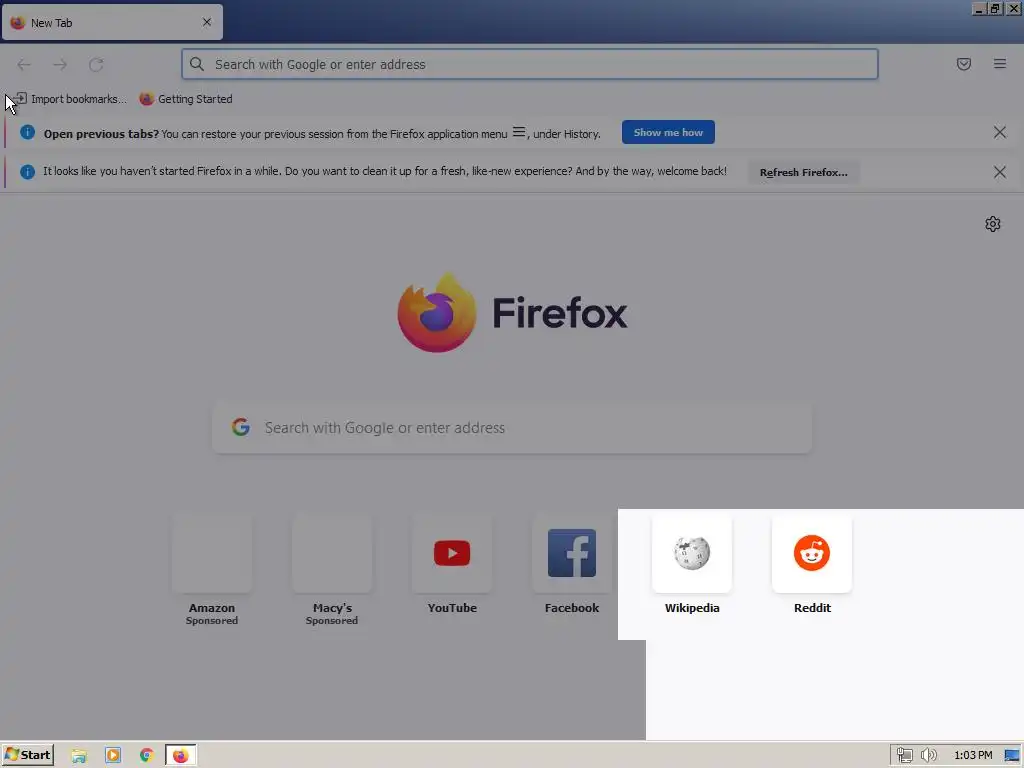Viewport: 1024px width, 768px height.
Task: Click the show desktop tray icon
Action: tap(1012, 756)
